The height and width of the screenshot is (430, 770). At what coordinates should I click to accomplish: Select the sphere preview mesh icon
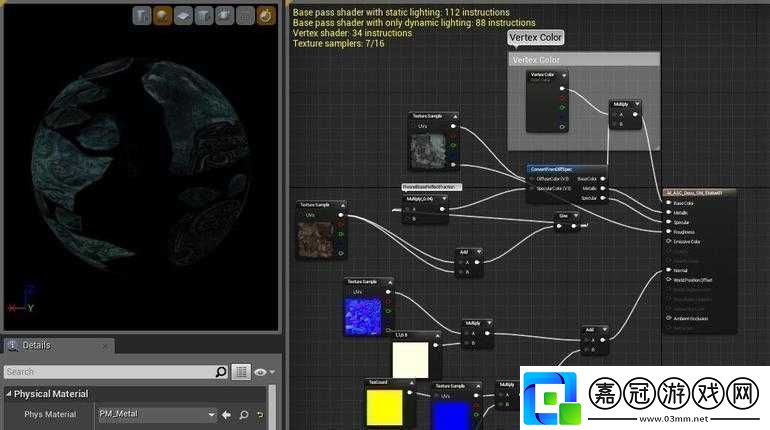[x=162, y=16]
